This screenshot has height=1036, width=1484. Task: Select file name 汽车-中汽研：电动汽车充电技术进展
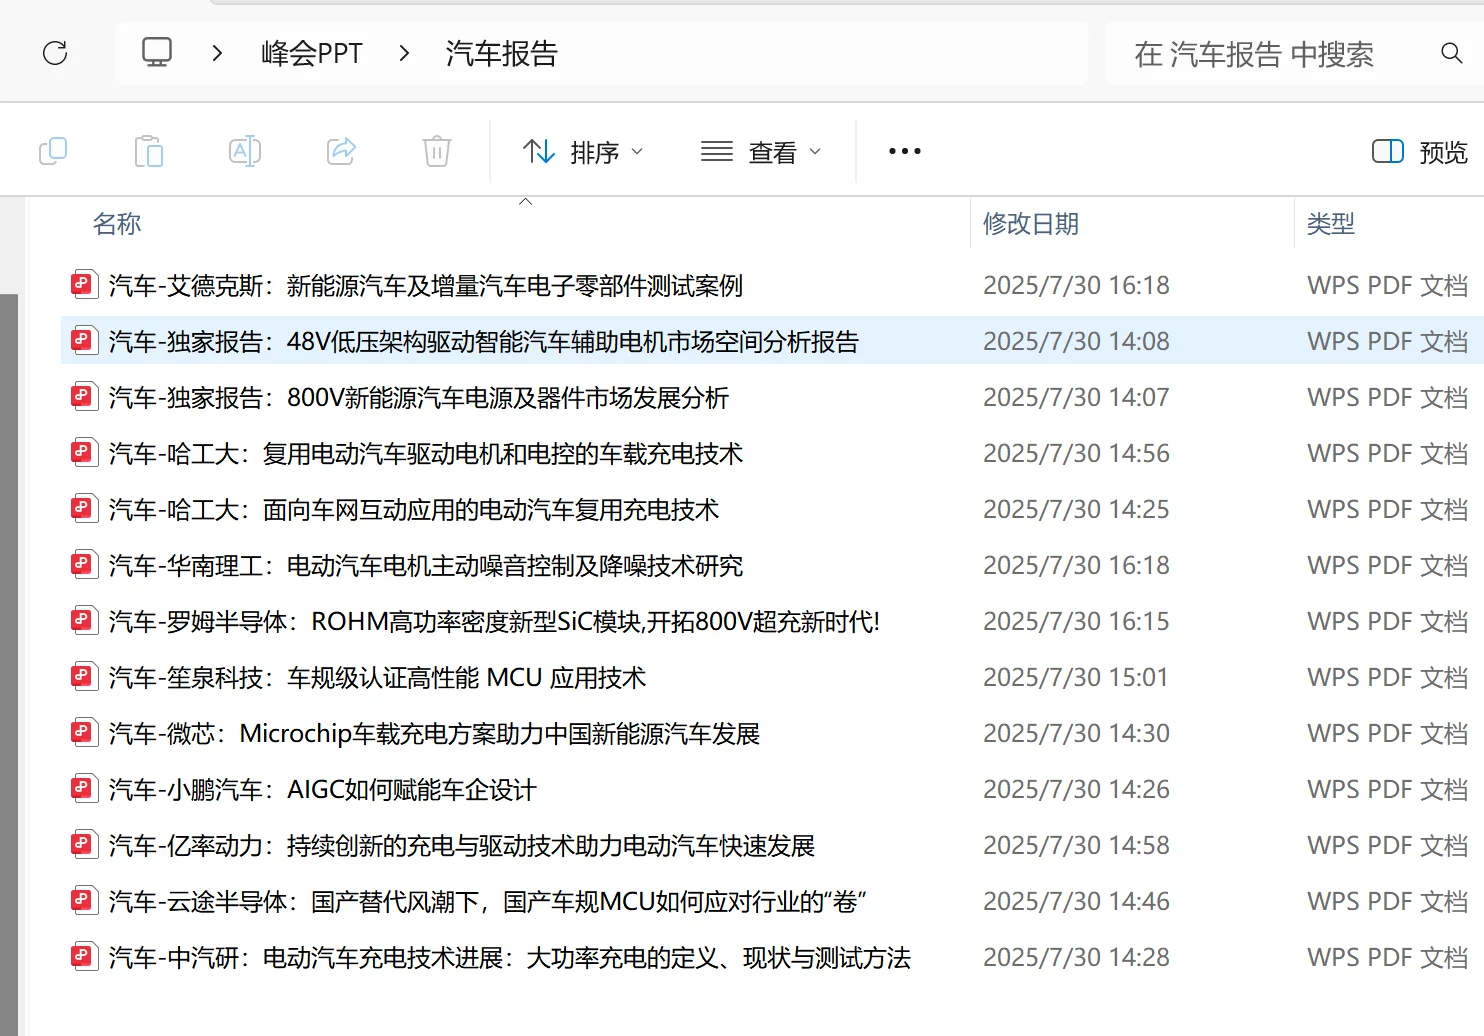[x=510, y=958]
